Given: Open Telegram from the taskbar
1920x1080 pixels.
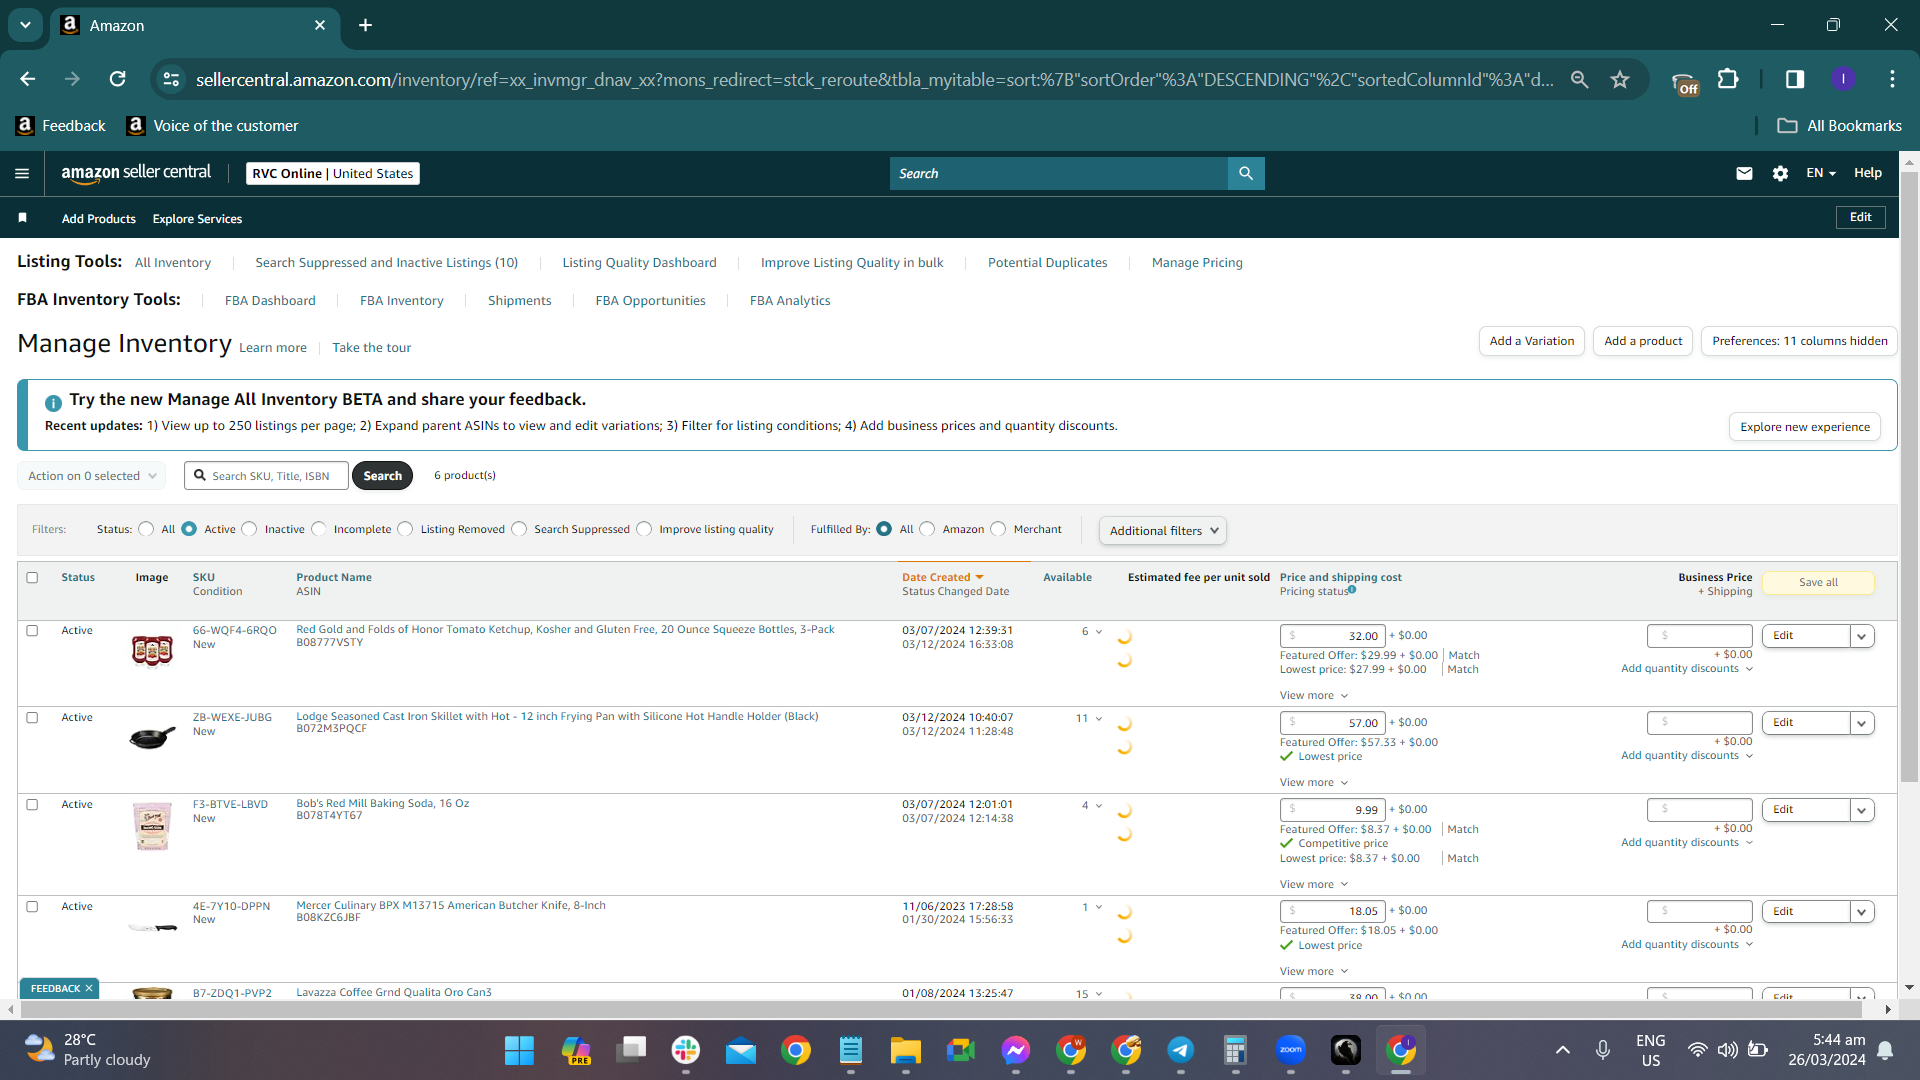Looking at the screenshot, I should click(x=1181, y=1050).
